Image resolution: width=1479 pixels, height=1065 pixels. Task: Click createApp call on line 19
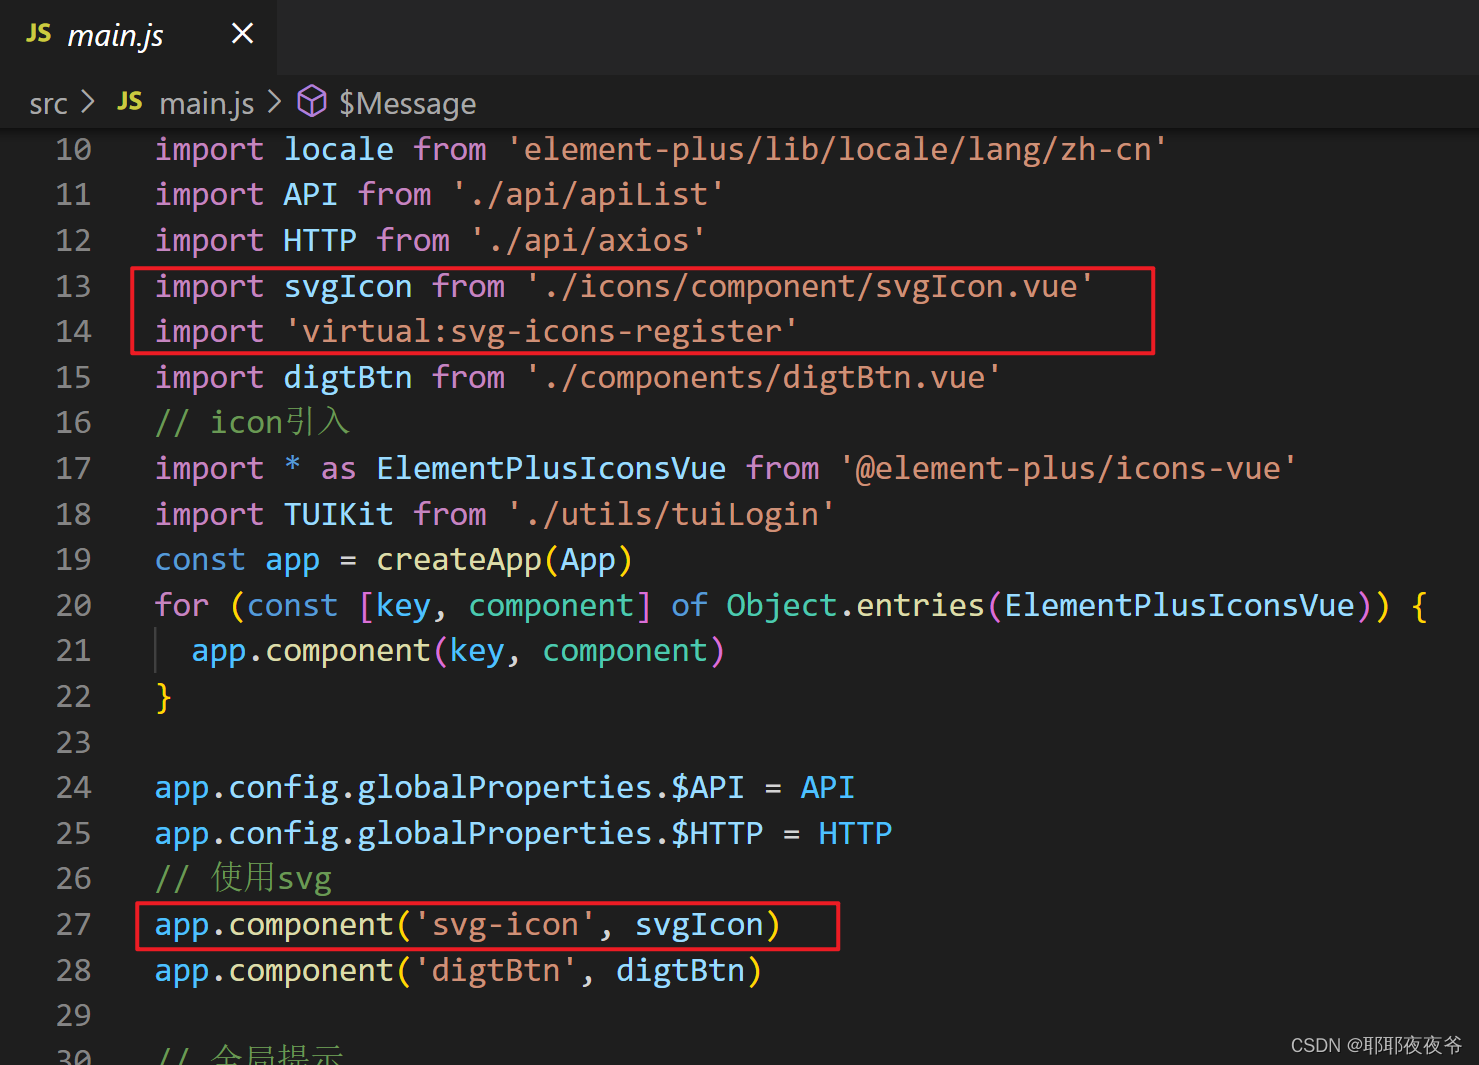coord(459,560)
